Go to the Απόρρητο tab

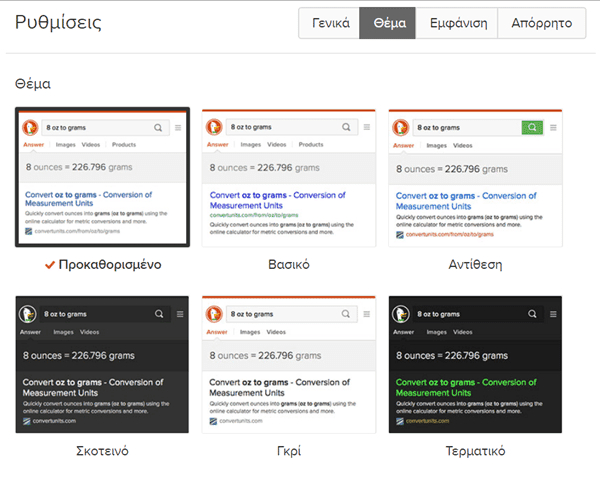[541, 23]
